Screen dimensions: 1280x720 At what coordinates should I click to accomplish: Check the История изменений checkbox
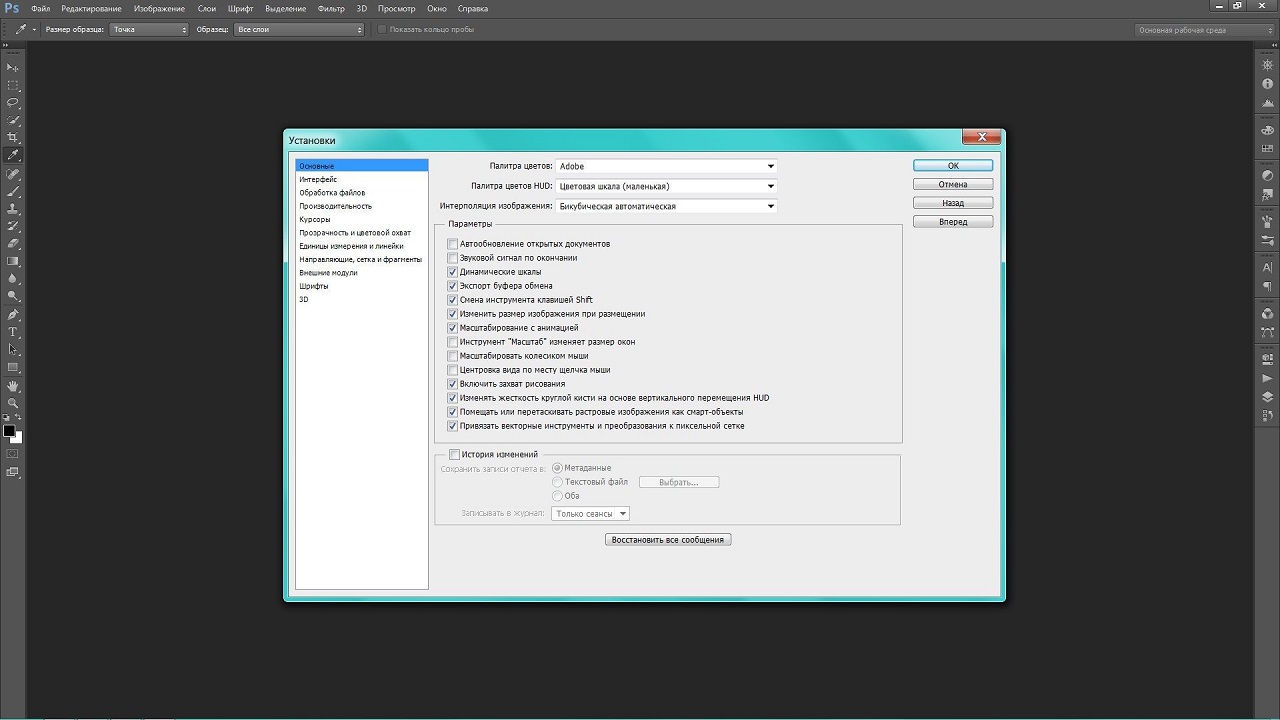tap(454, 455)
